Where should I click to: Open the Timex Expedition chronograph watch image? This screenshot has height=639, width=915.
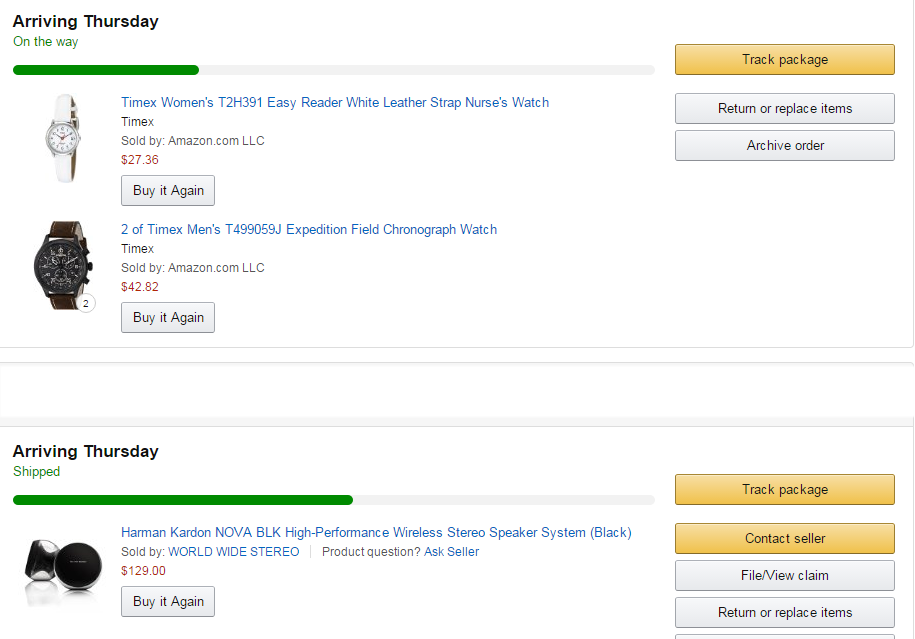(x=63, y=266)
